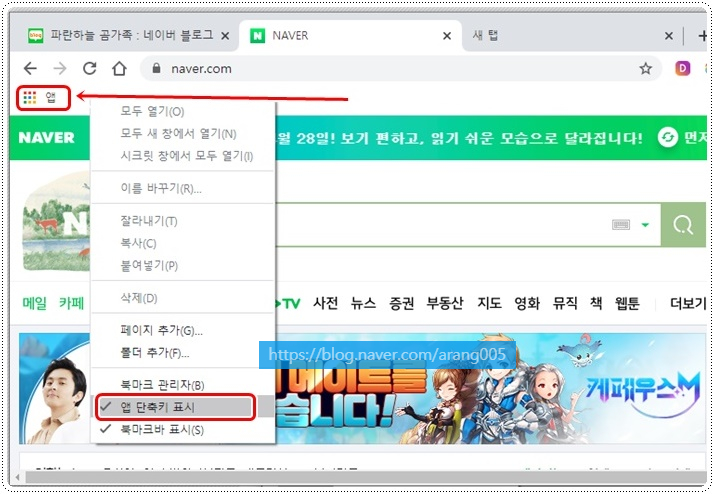
Task: Click the refresh circle icon in green banner
Action: [668, 137]
